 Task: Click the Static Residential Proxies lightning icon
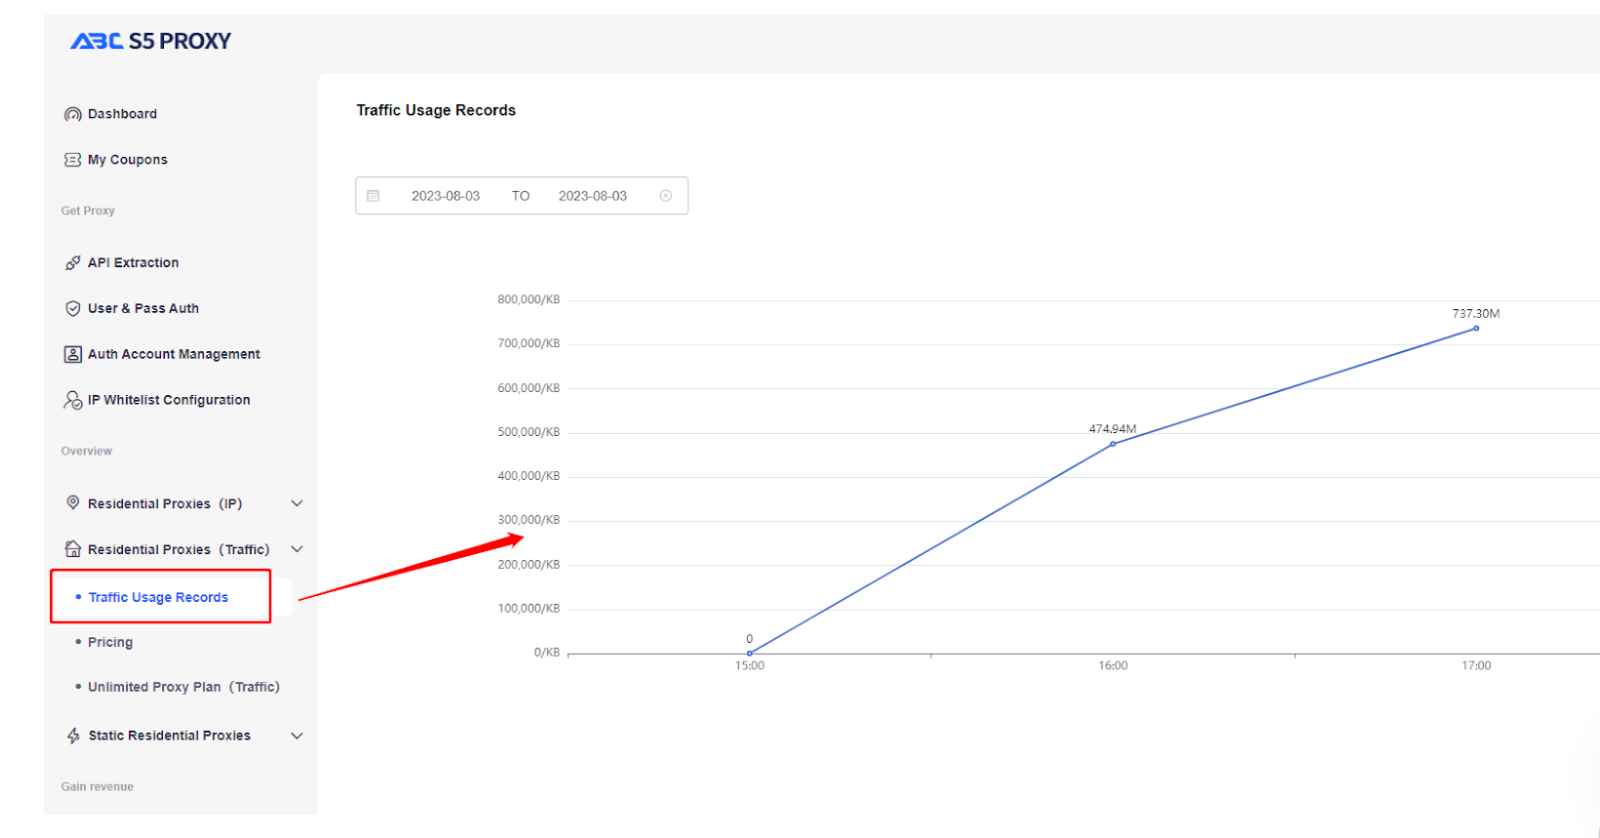pos(73,736)
